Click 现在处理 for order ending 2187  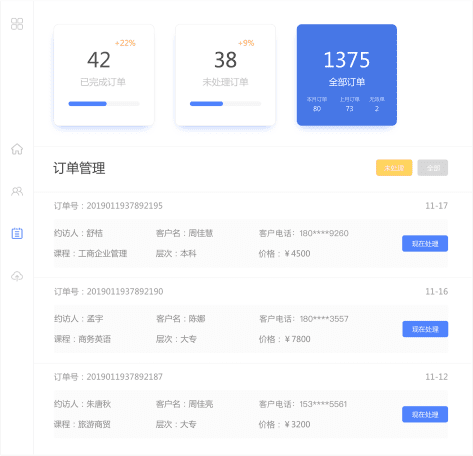click(x=425, y=414)
